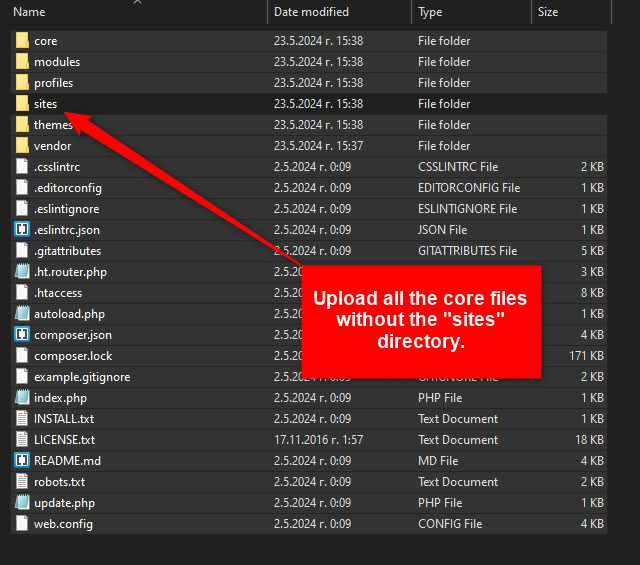Viewport: 640px width, 565px height.
Task: Click the '.htaccess' file name
Action: click(x=58, y=293)
